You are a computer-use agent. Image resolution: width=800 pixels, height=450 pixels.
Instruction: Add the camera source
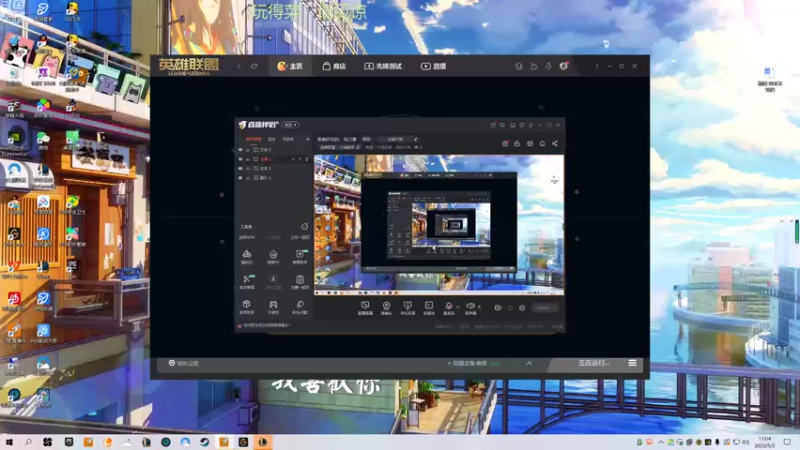click(x=386, y=308)
